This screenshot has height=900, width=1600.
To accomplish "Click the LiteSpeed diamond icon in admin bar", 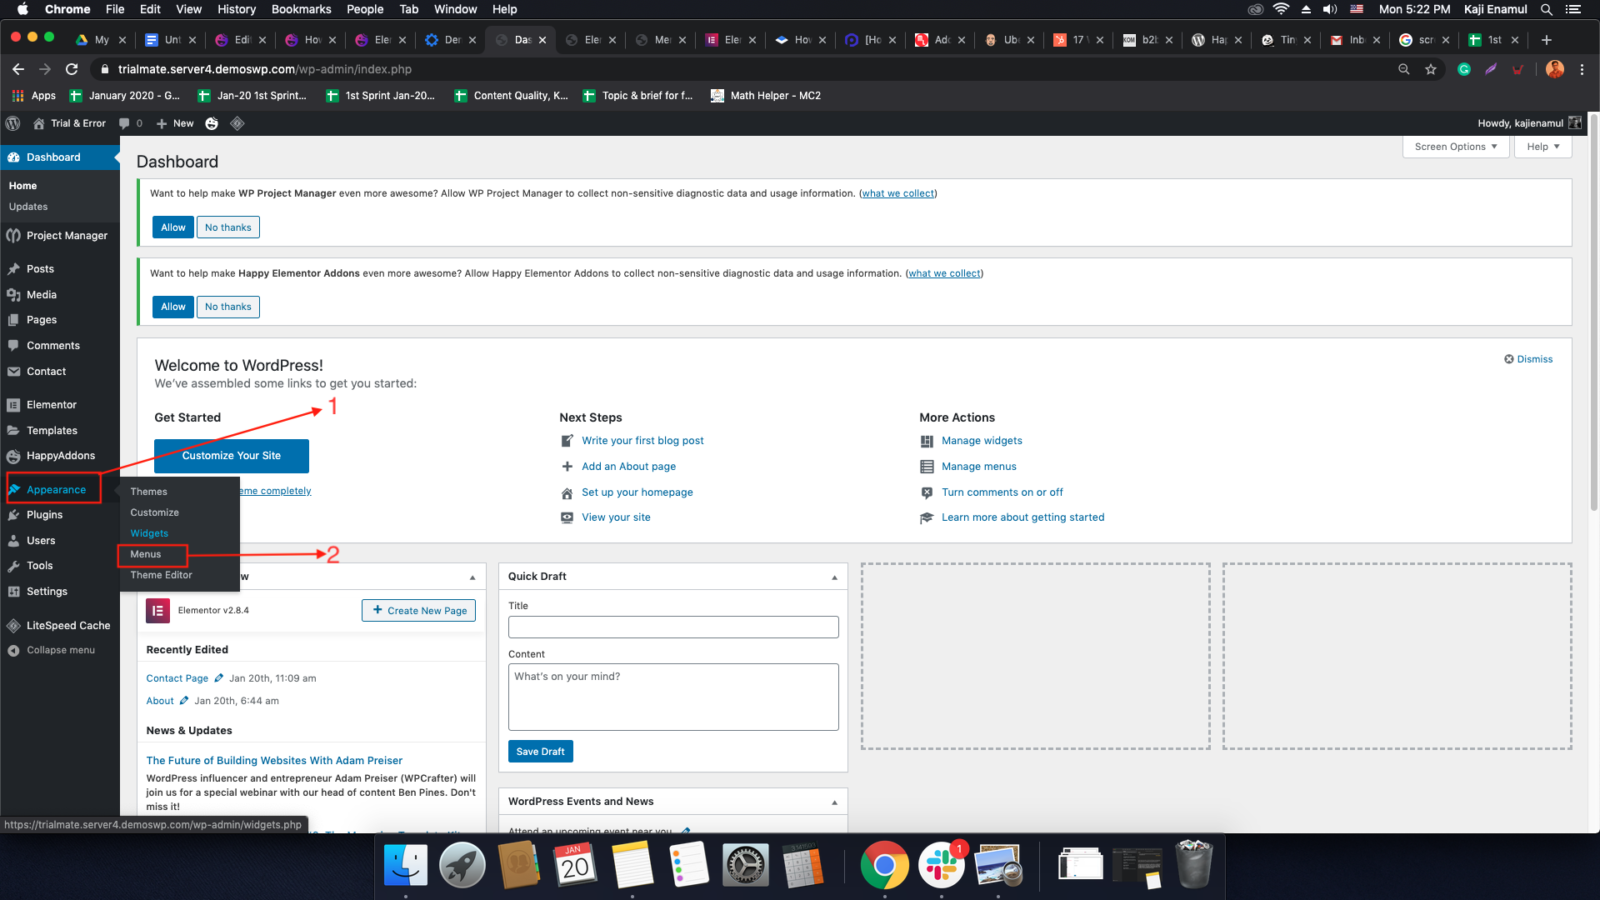I will coord(237,123).
